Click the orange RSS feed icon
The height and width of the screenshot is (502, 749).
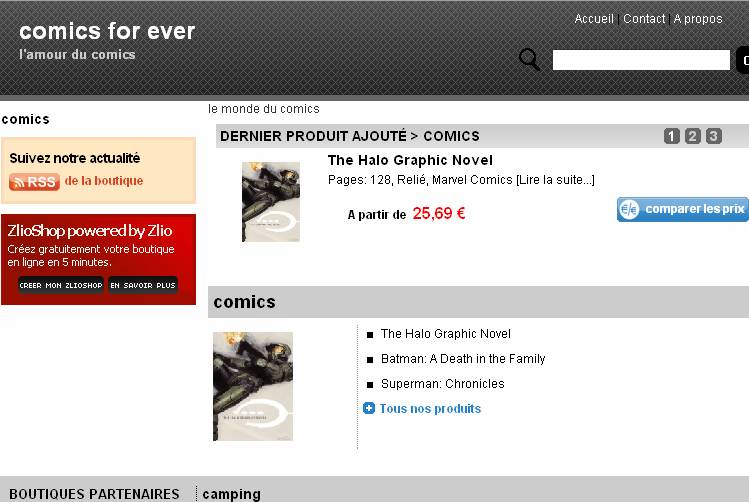[x=34, y=182]
